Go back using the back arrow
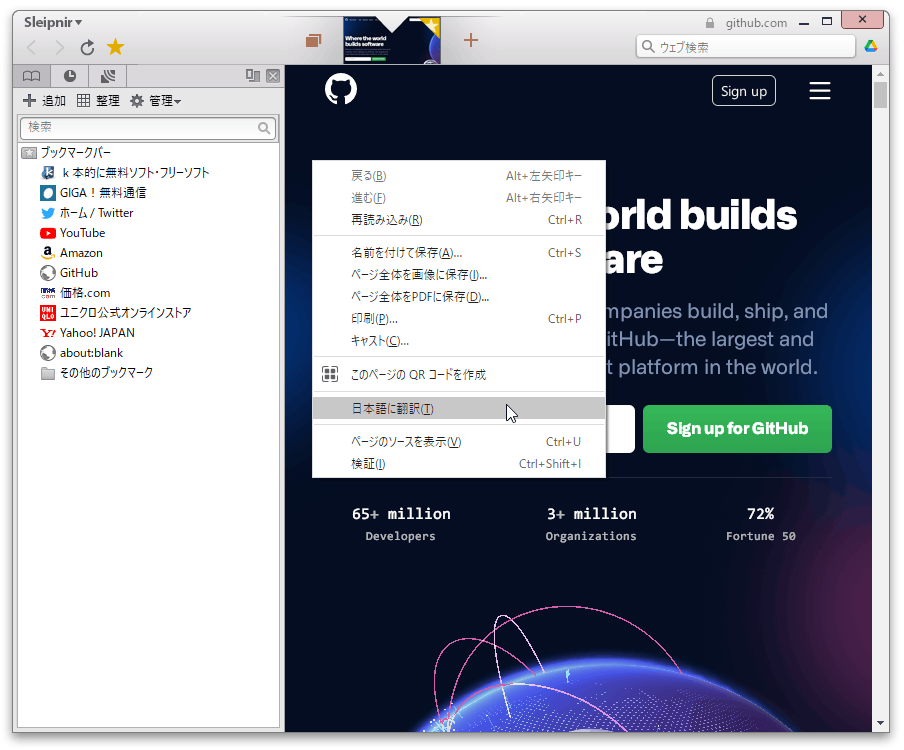904x750 pixels. [x=32, y=47]
